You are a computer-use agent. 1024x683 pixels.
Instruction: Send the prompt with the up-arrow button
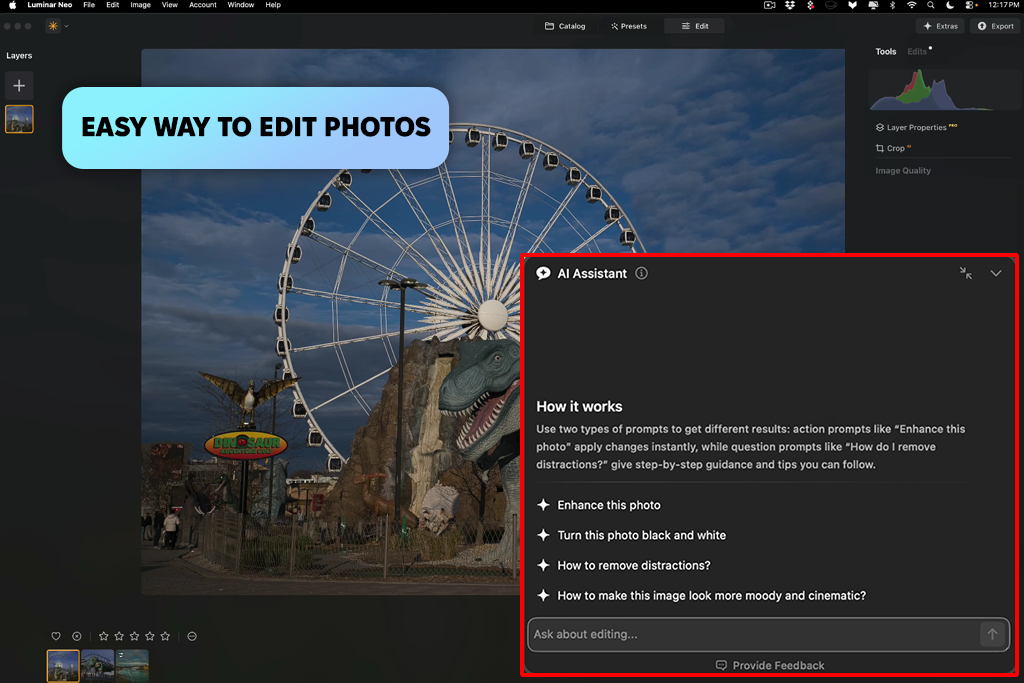tap(992, 634)
